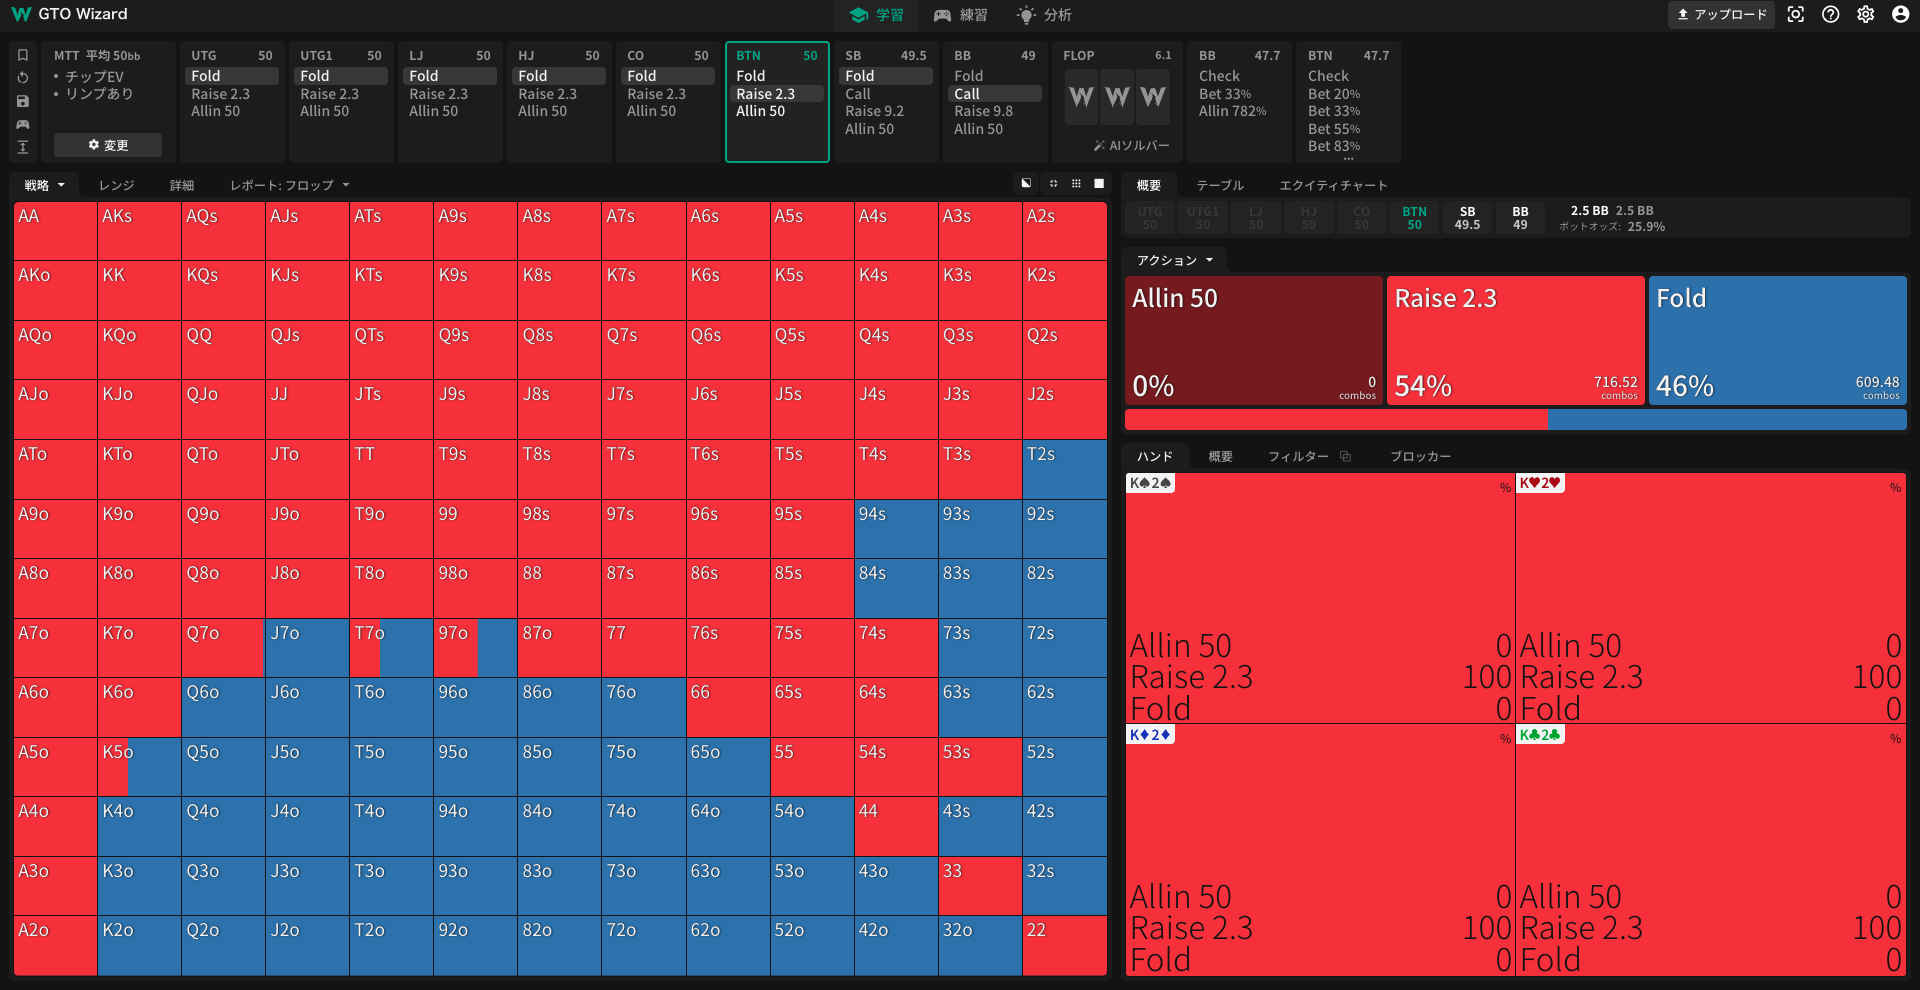Viewport: 1920px width, 990px height.
Task: Expand the UTG1 action card
Action: tap(341, 101)
